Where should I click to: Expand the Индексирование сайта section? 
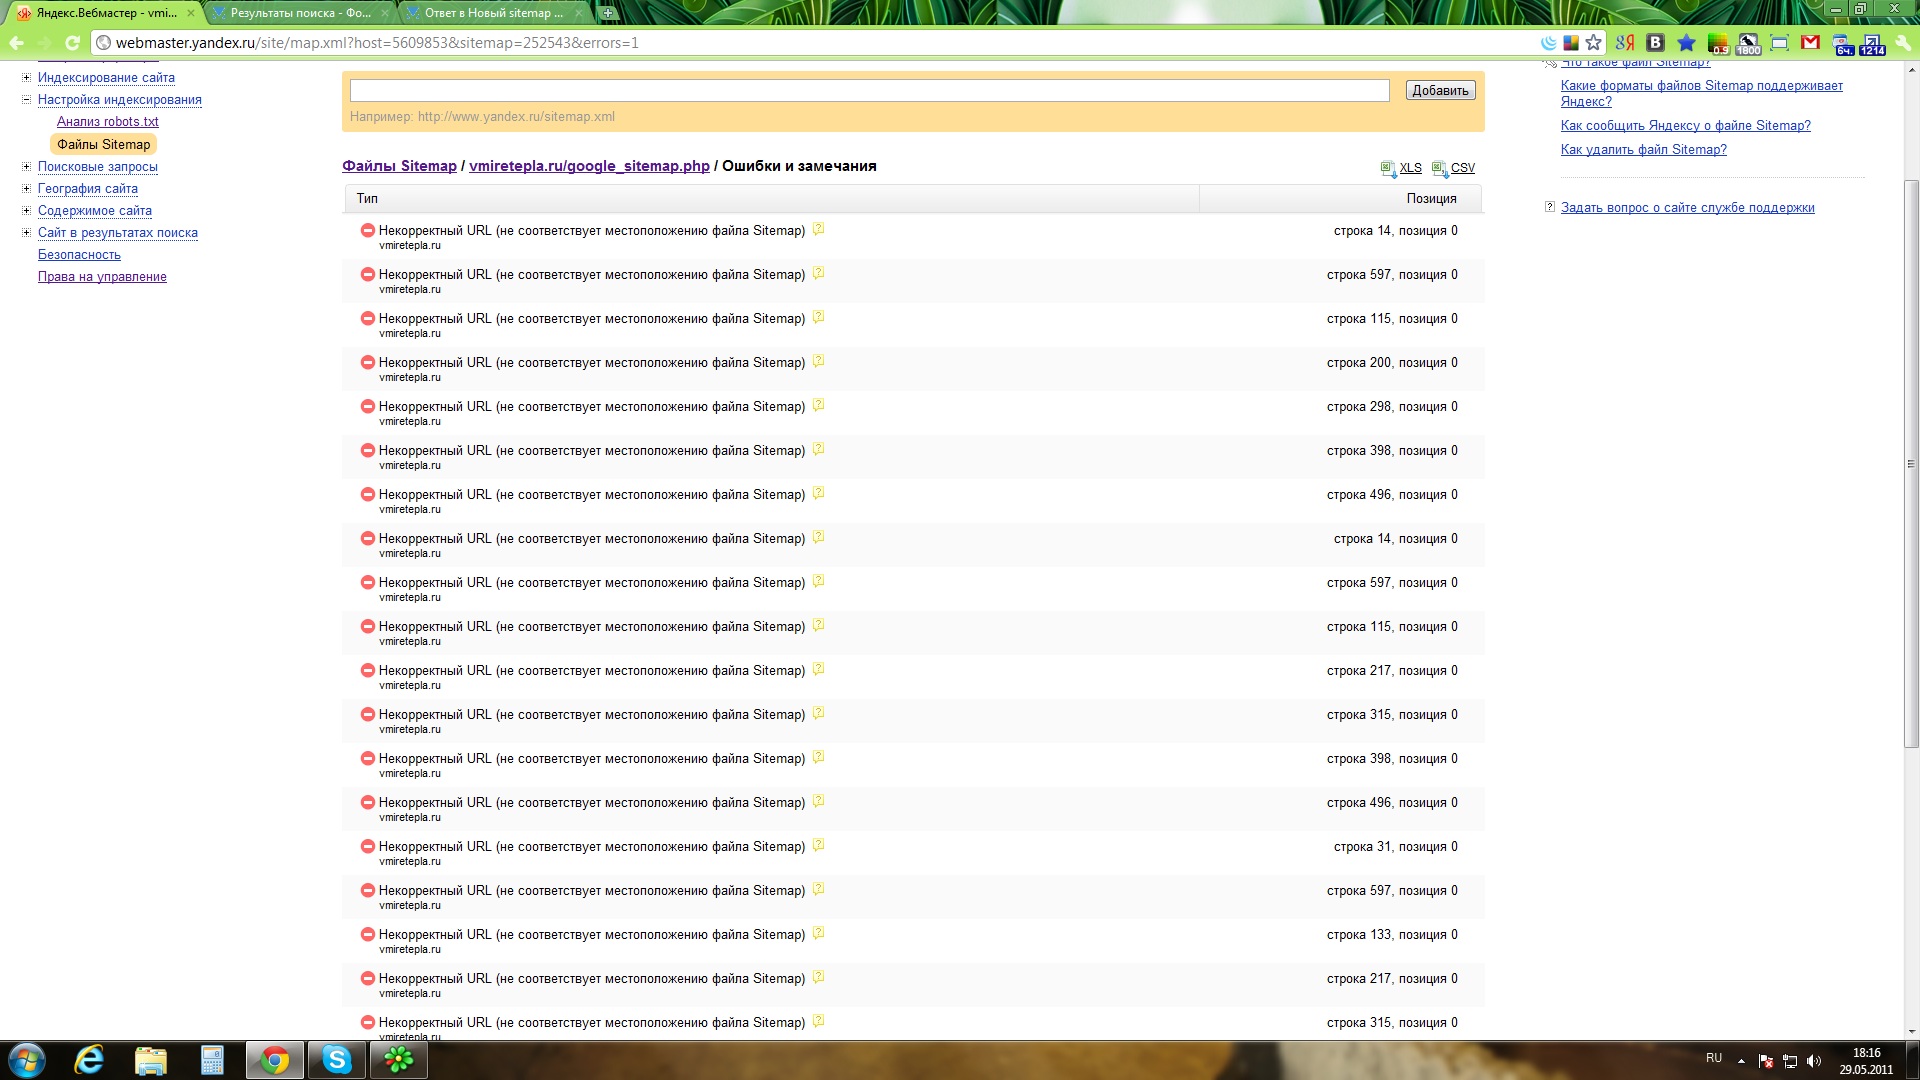tap(27, 77)
